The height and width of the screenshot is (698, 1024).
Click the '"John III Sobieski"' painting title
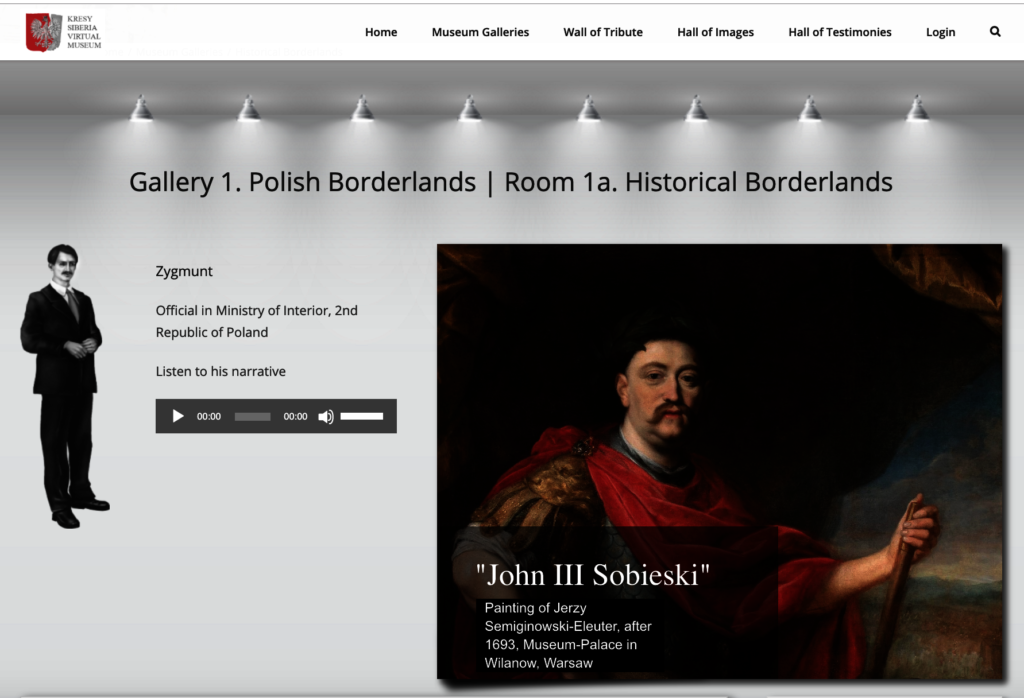click(592, 575)
